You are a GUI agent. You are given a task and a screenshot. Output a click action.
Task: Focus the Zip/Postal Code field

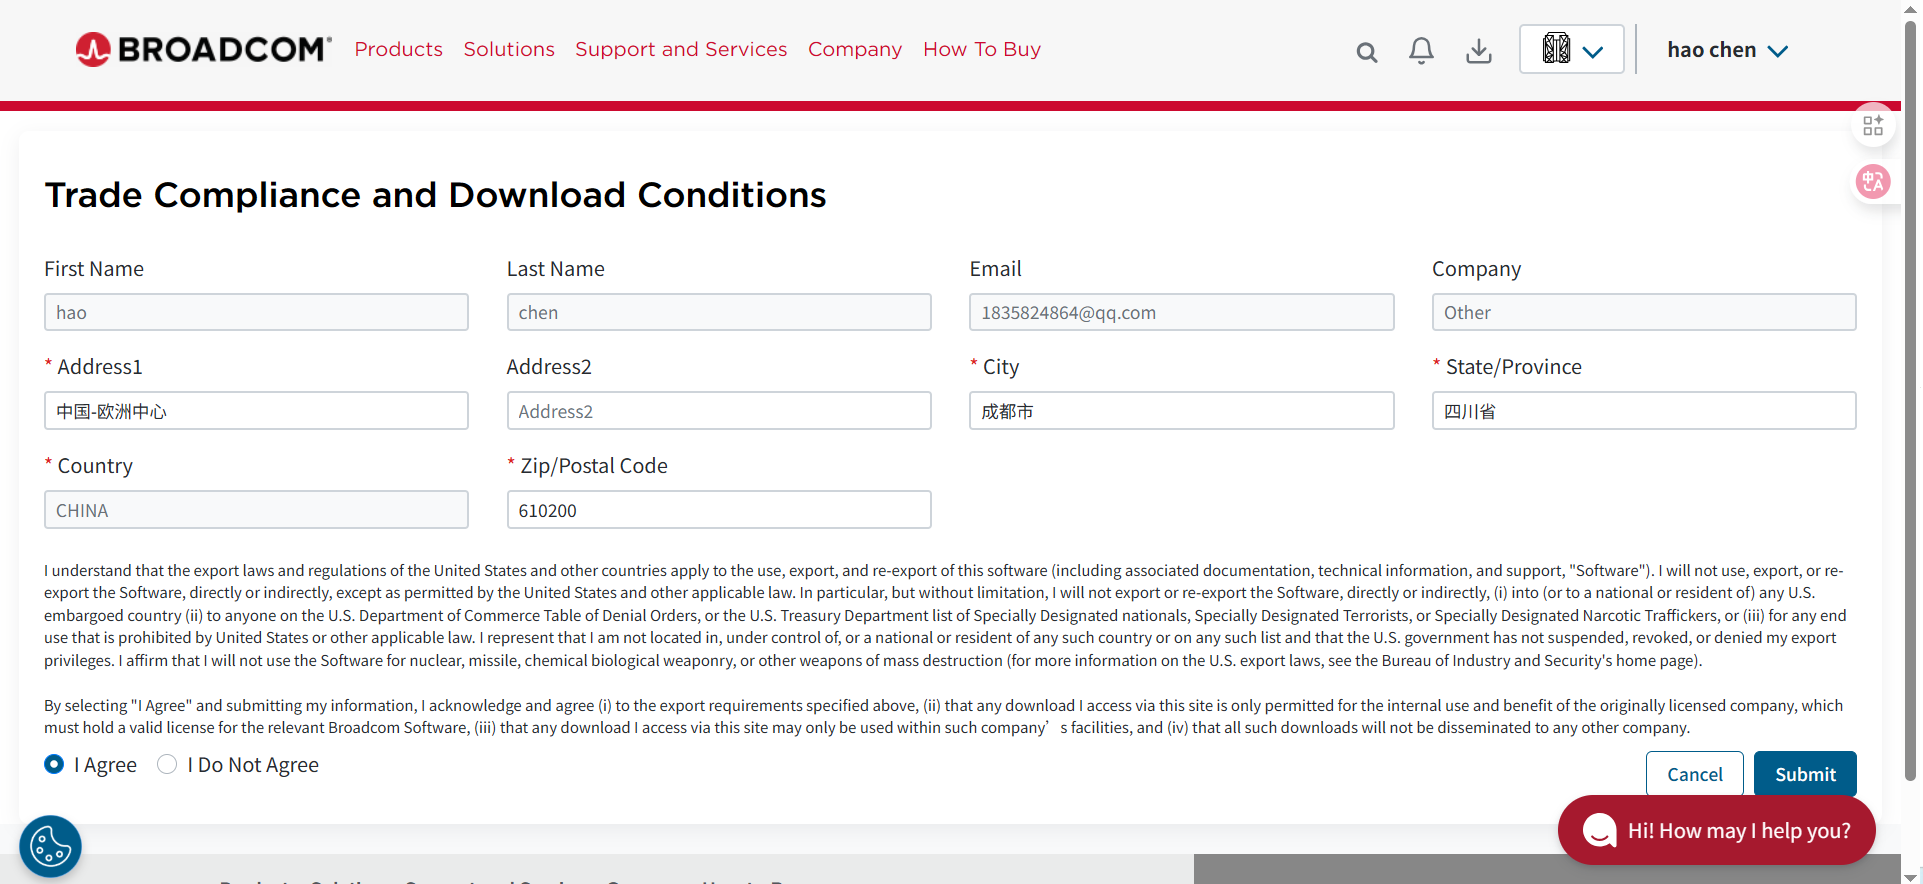click(719, 510)
